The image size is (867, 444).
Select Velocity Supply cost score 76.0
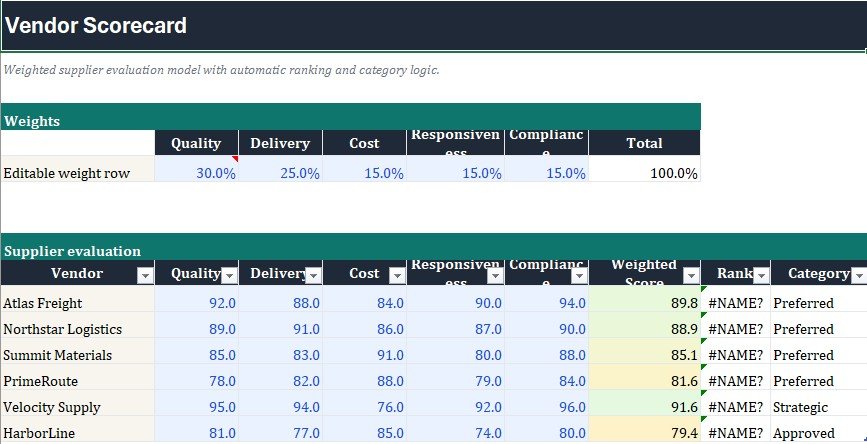364,403
